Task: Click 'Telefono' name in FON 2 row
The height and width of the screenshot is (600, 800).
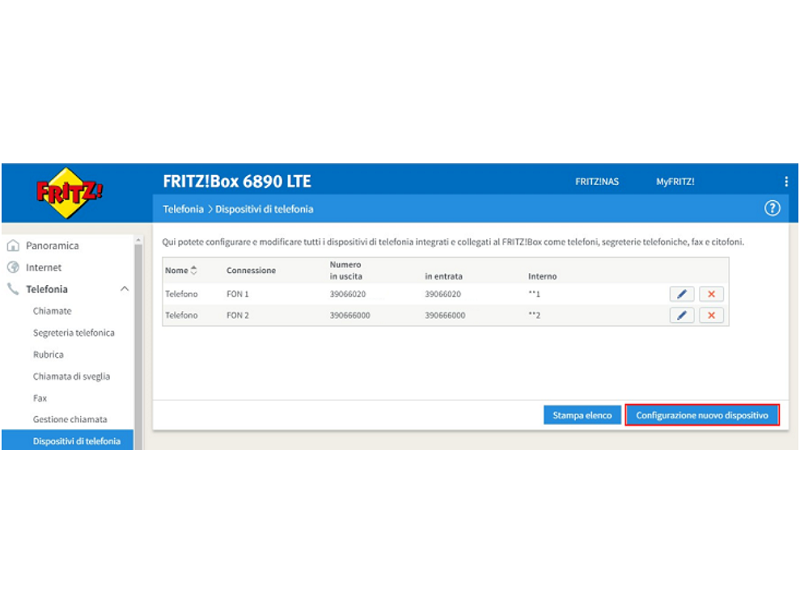Action: coord(181,315)
